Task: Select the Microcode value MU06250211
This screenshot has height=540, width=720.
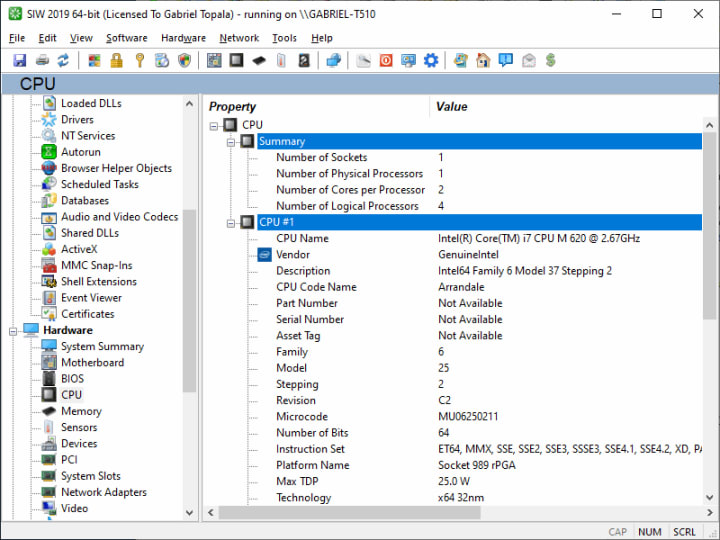Action: [468, 416]
